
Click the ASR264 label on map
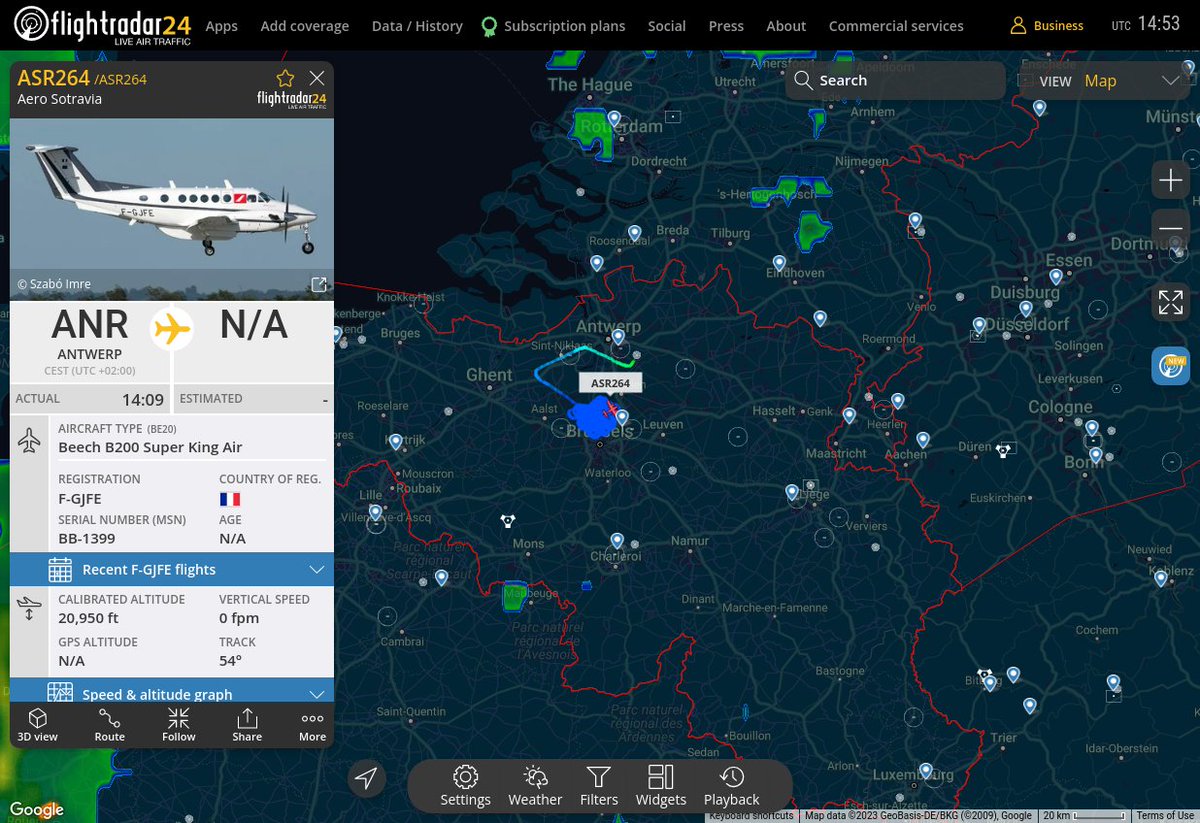(610, 383)
